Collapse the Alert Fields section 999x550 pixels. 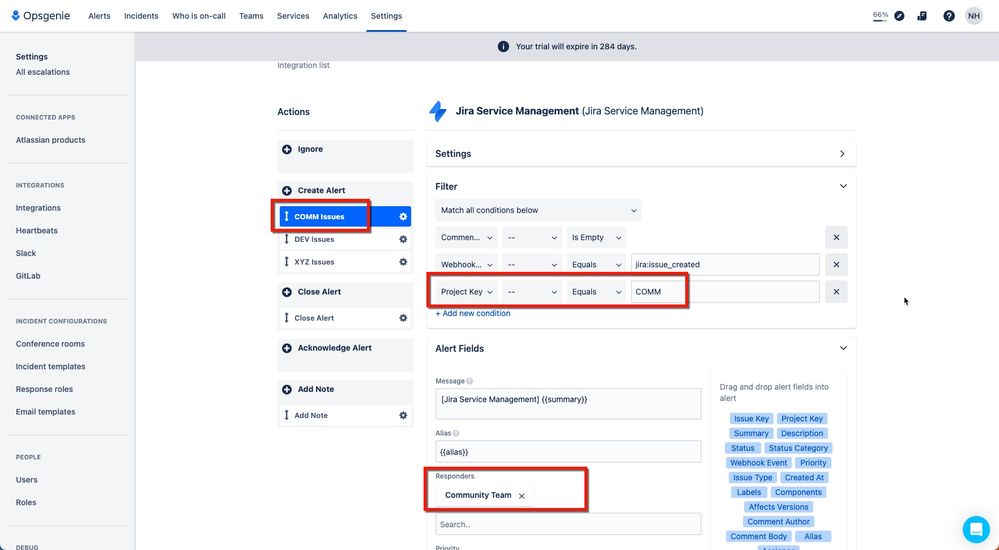coord(843,349)
